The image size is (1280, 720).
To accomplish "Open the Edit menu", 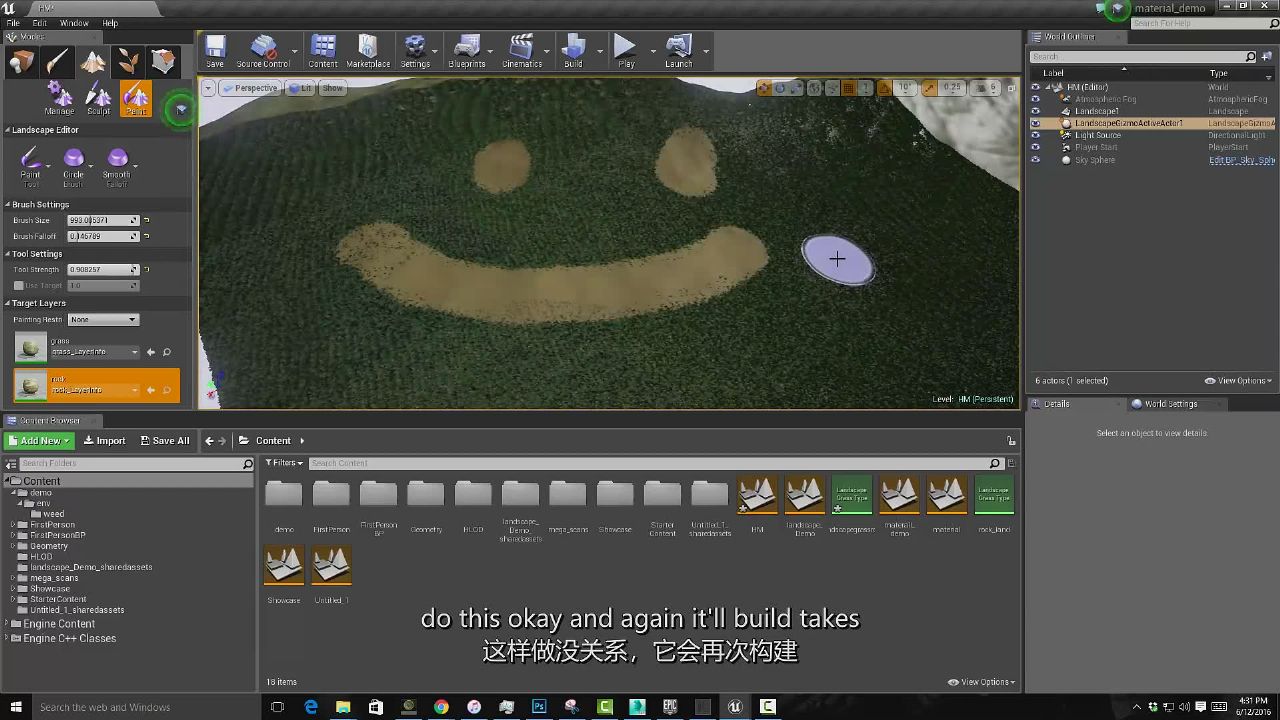I will [x=40, y=23].
